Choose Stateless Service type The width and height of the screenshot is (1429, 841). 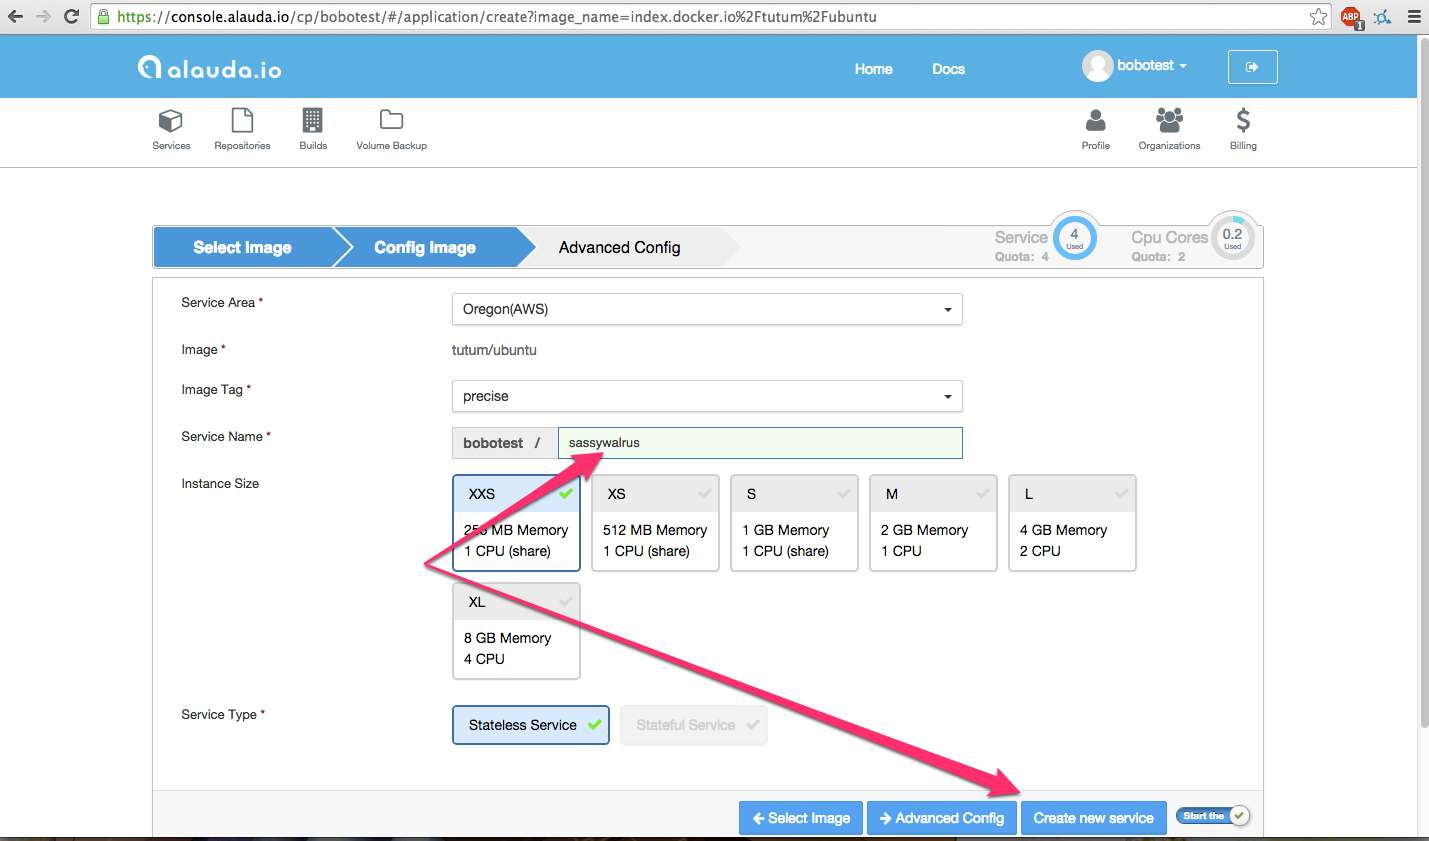coord(531,725)
